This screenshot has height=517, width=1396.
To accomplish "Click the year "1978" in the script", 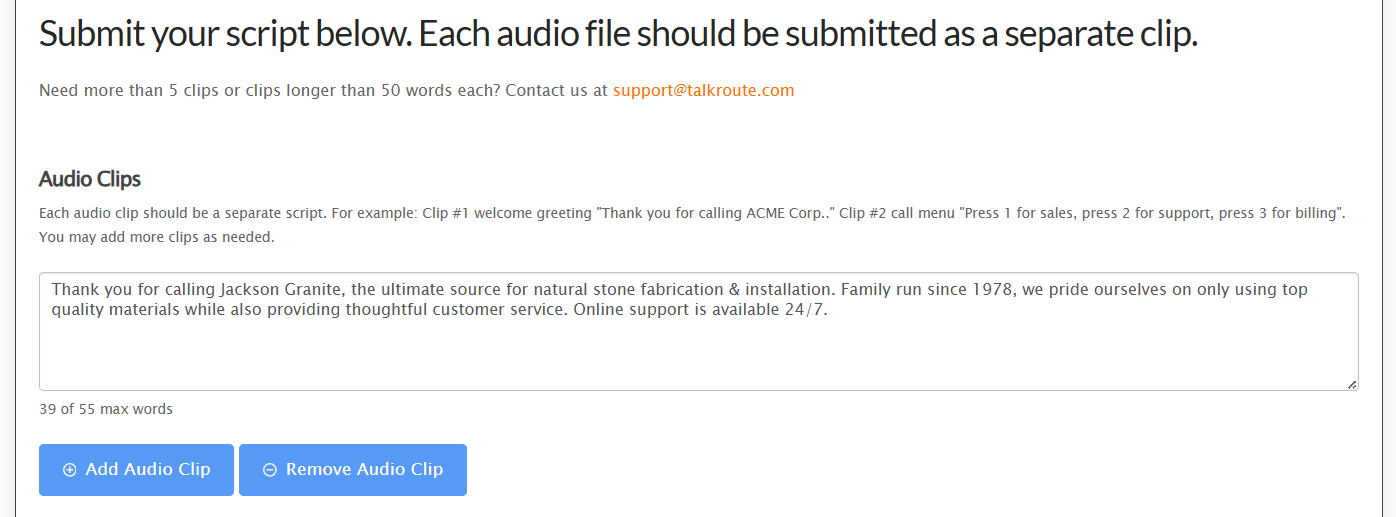I will point(995,290).
